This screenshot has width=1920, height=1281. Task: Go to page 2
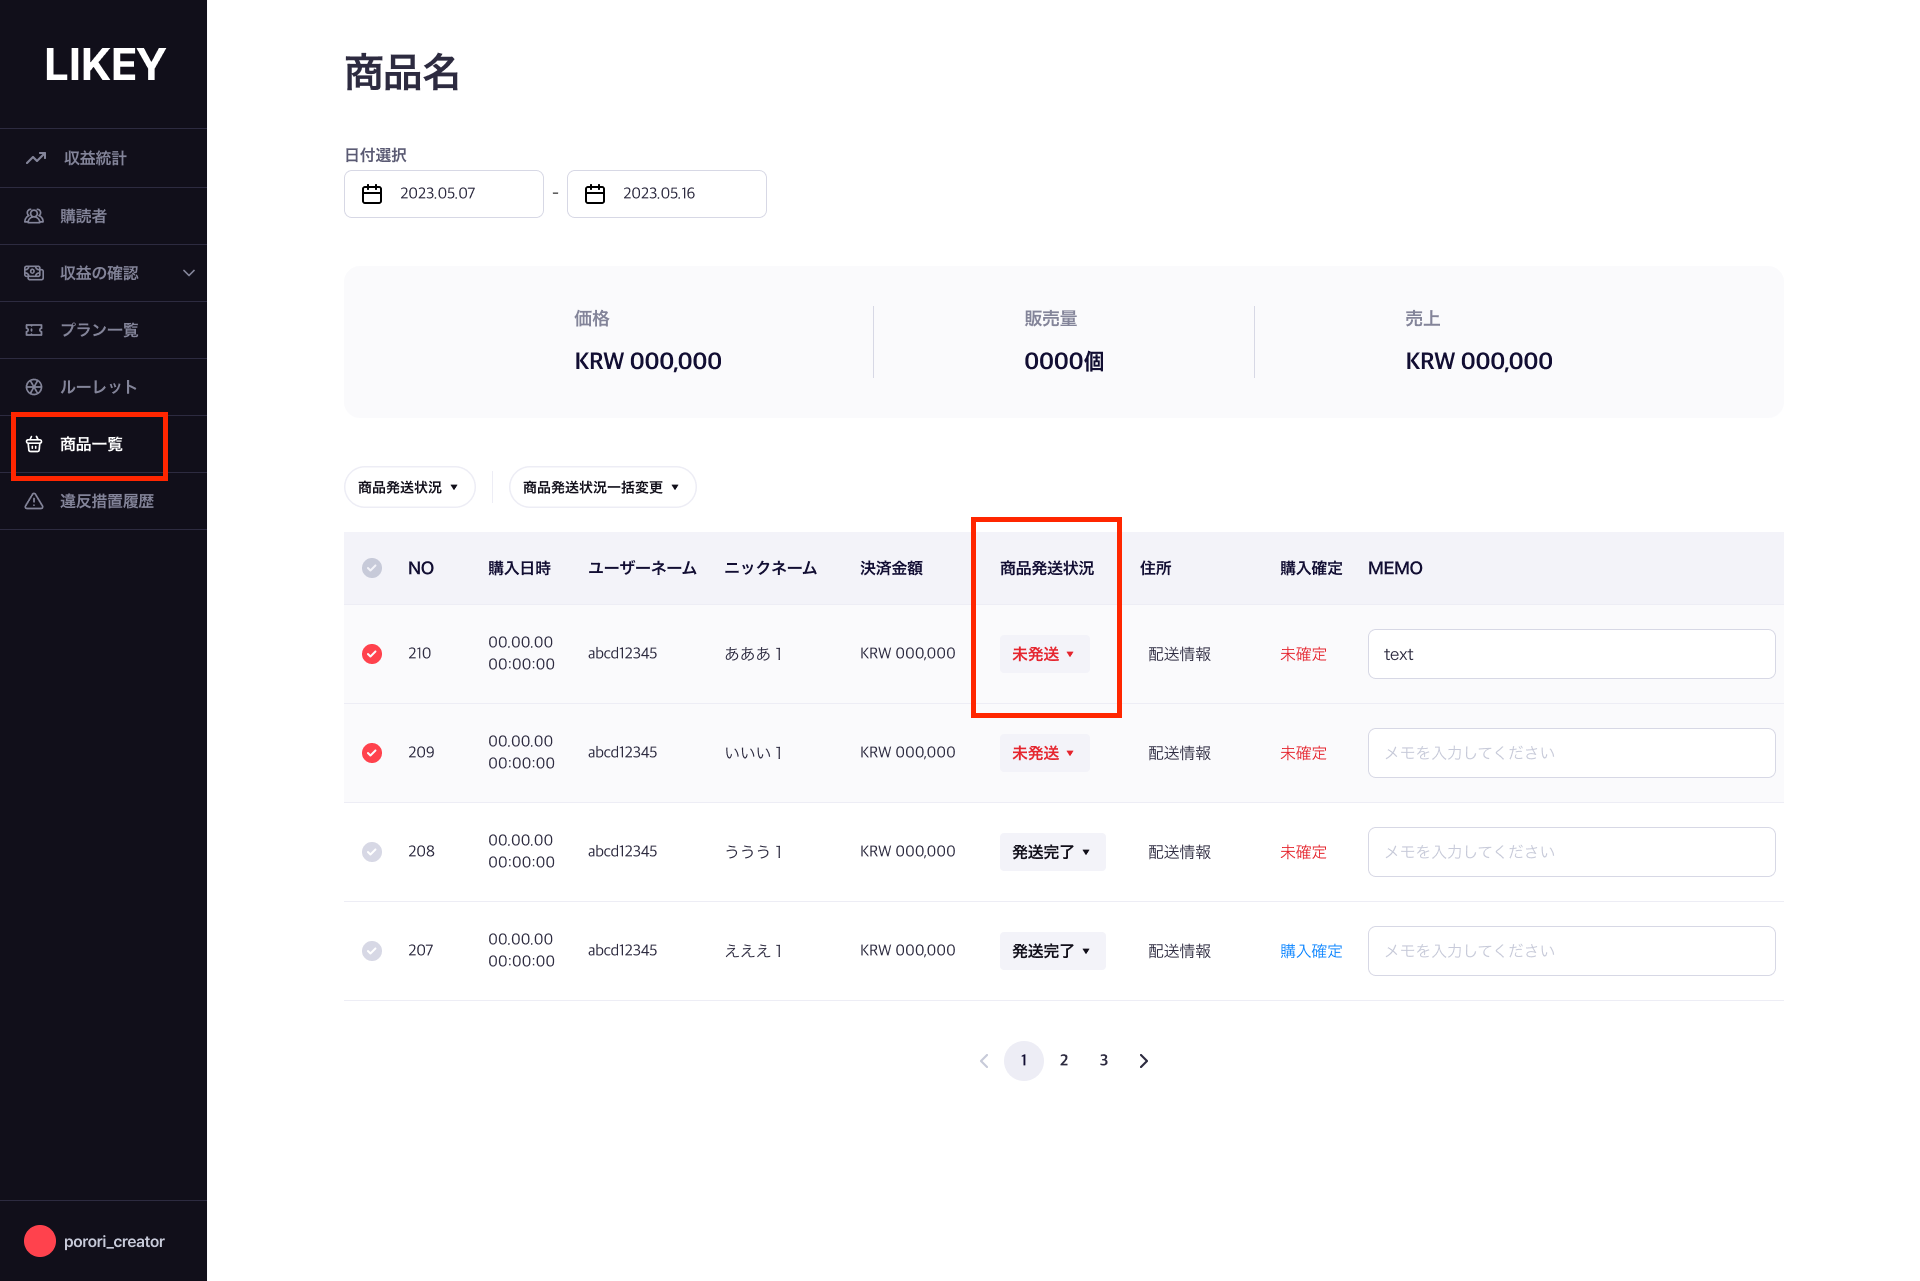pyautogui.click(x=1064, y=1060)
